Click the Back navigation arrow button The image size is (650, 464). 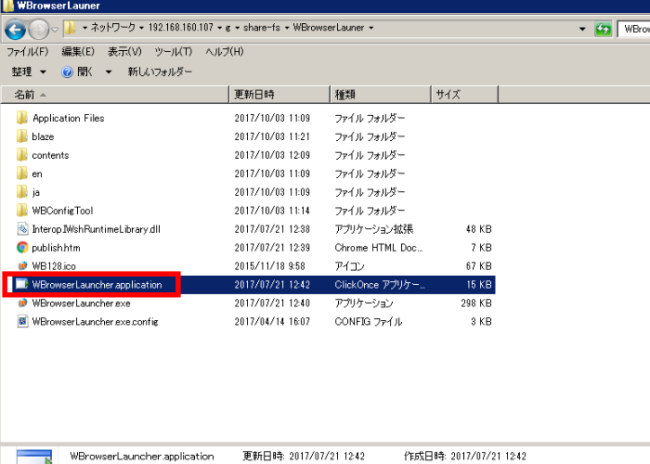tap(15, 29)
